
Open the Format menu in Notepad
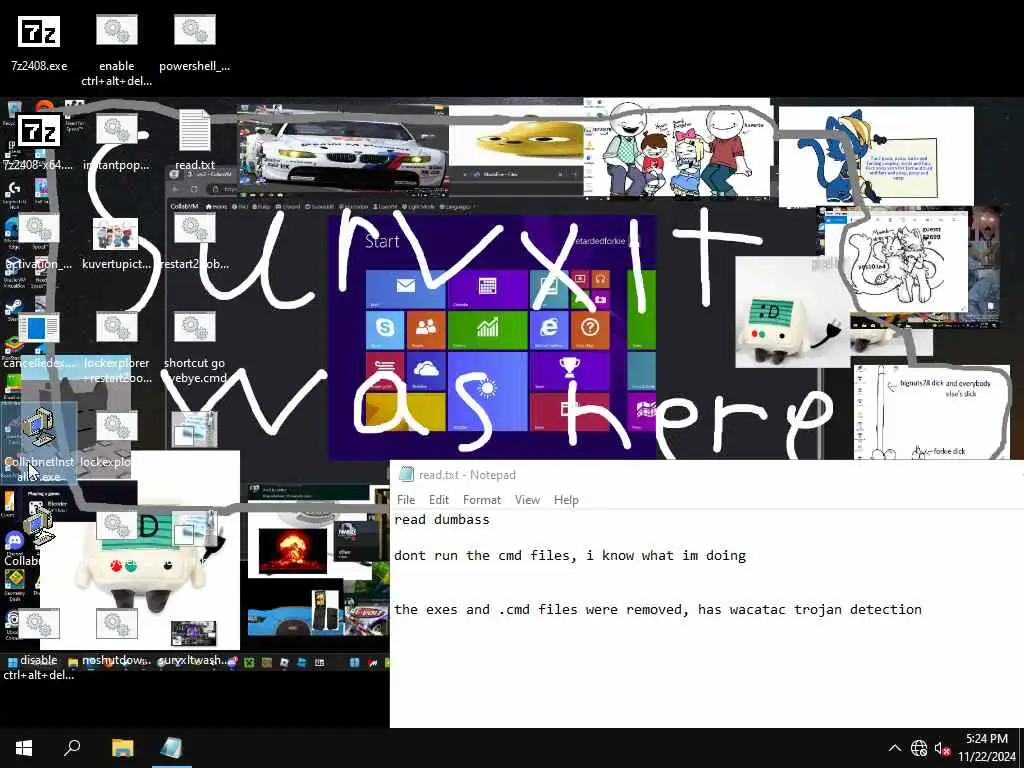pyautogui.click(x=482, y=500)
